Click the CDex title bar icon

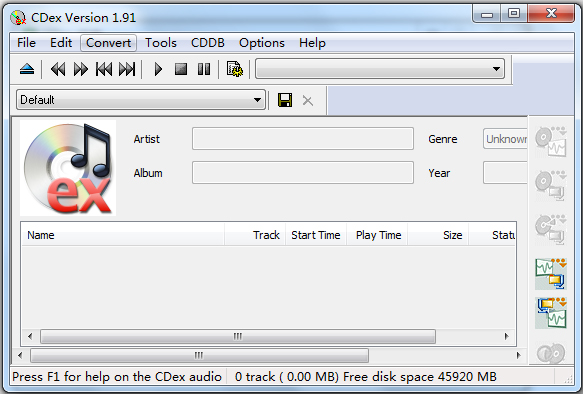pyautogui.click(x=18, y=17)
